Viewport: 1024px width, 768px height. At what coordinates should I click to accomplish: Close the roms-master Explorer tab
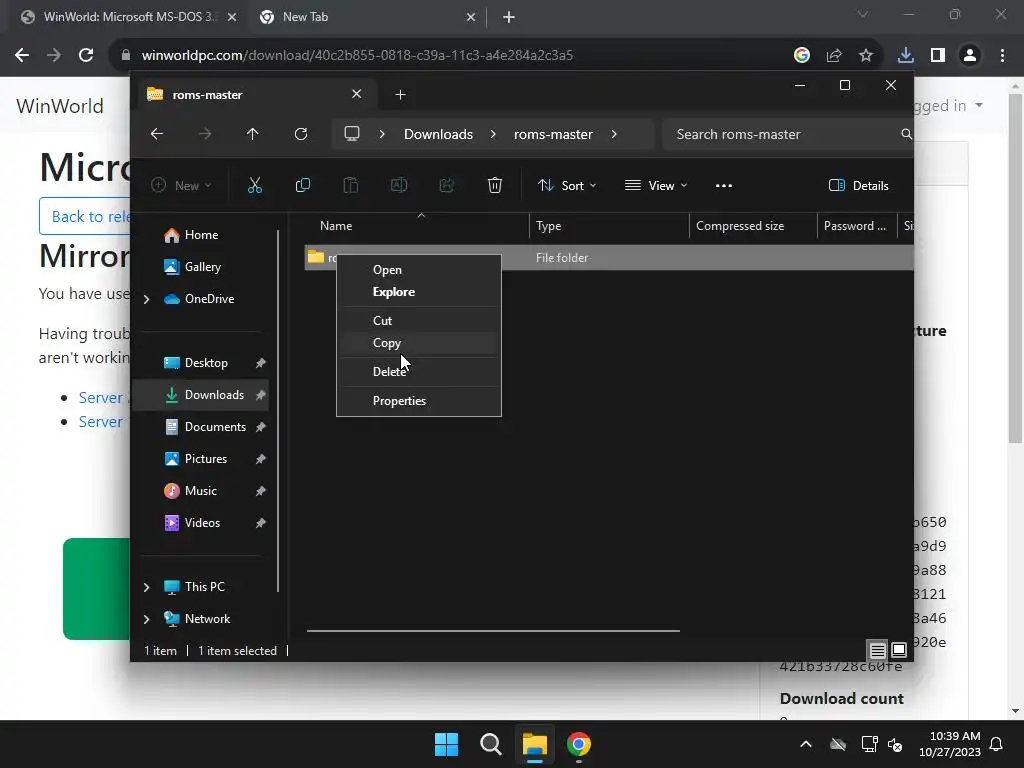click(357, 94)
